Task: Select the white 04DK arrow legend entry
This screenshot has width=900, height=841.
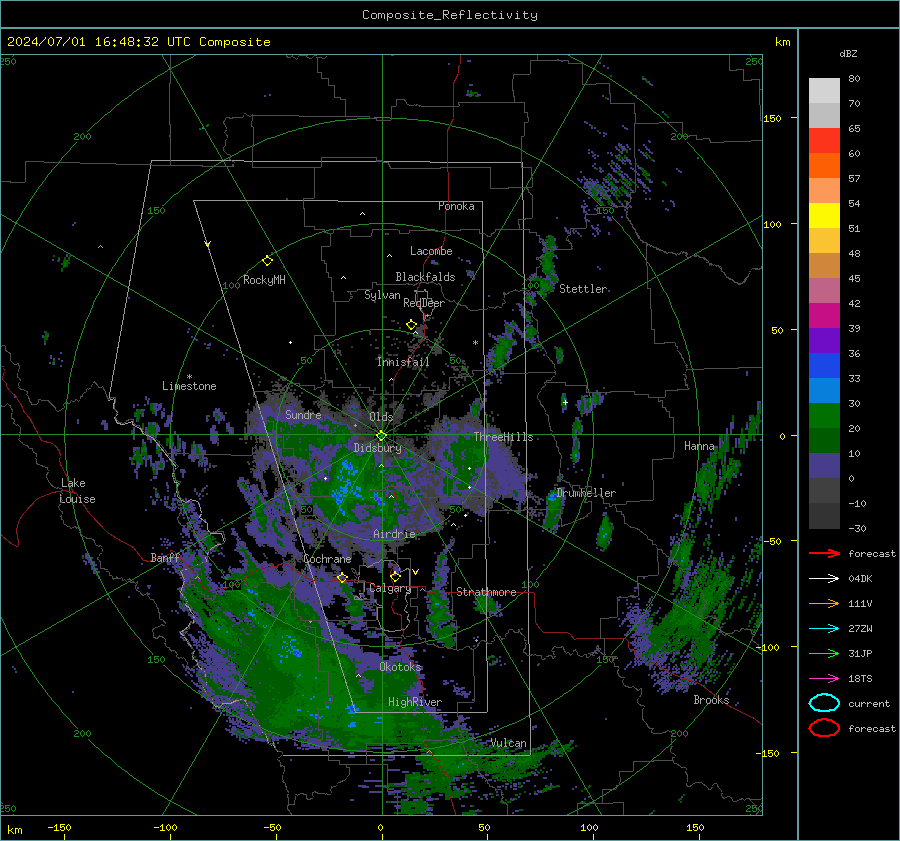Action: coord(824,578)
